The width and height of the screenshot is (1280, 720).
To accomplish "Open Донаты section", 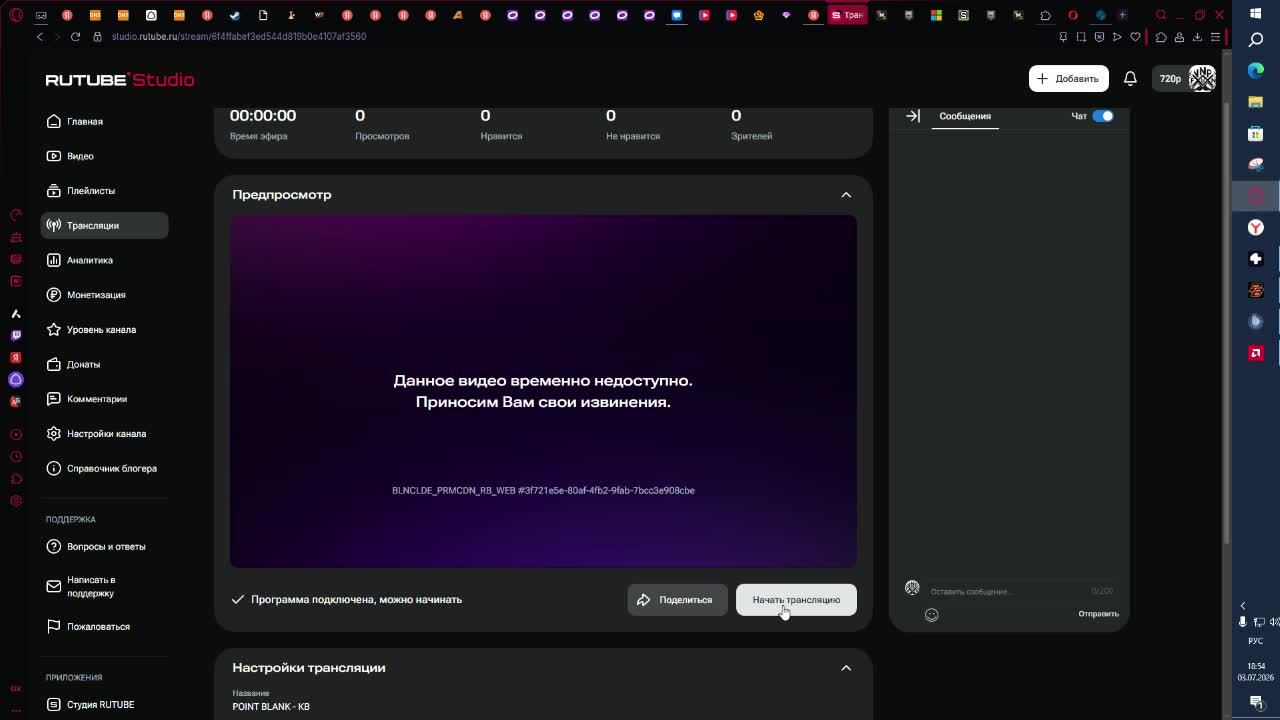I will [104, 364].
